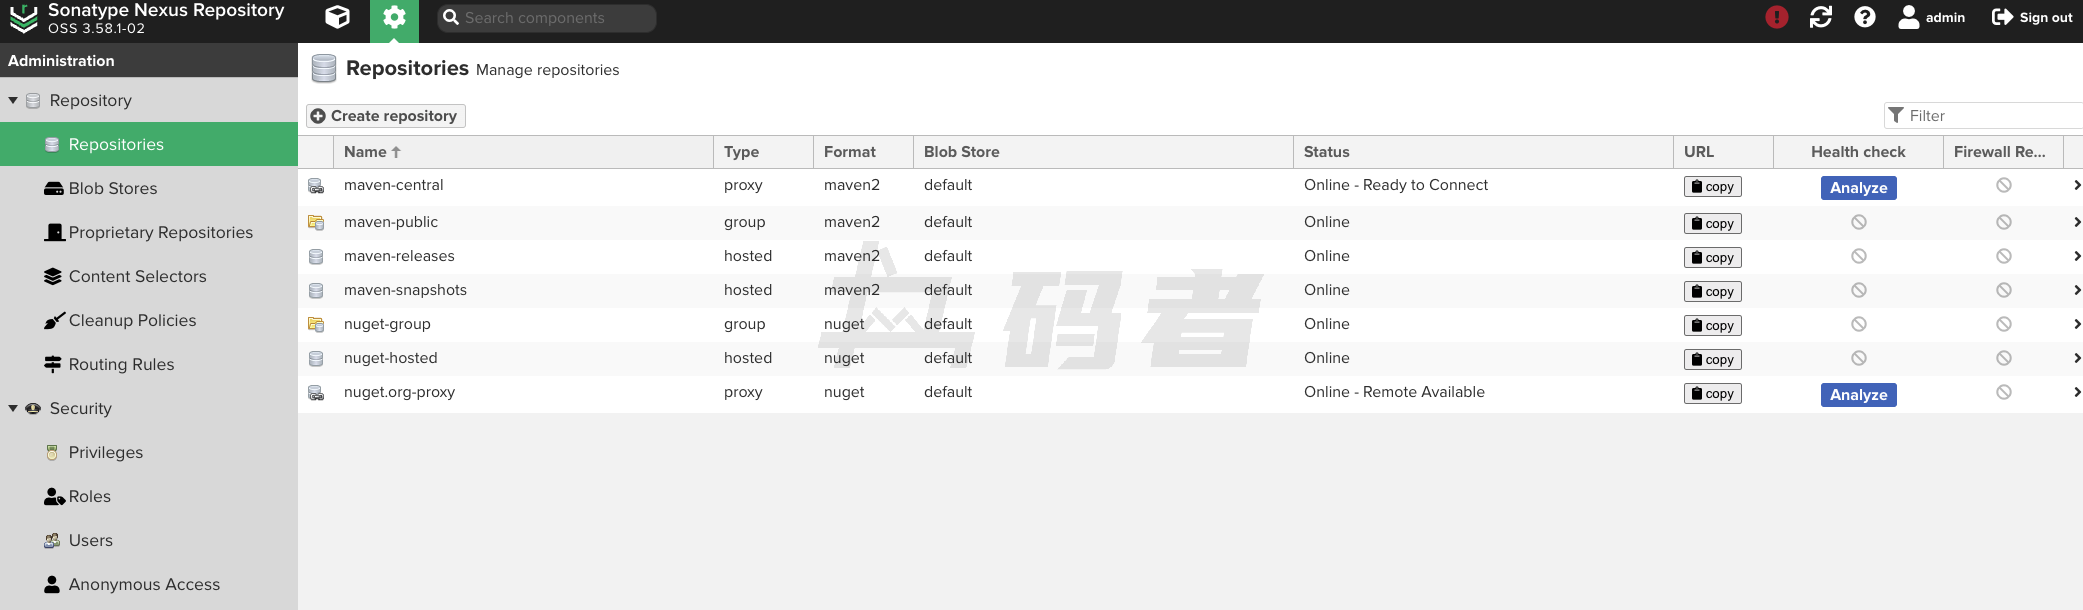Go to Routing Rules page
Viewport: 2083px width, 610px height.
pos(121,365)
